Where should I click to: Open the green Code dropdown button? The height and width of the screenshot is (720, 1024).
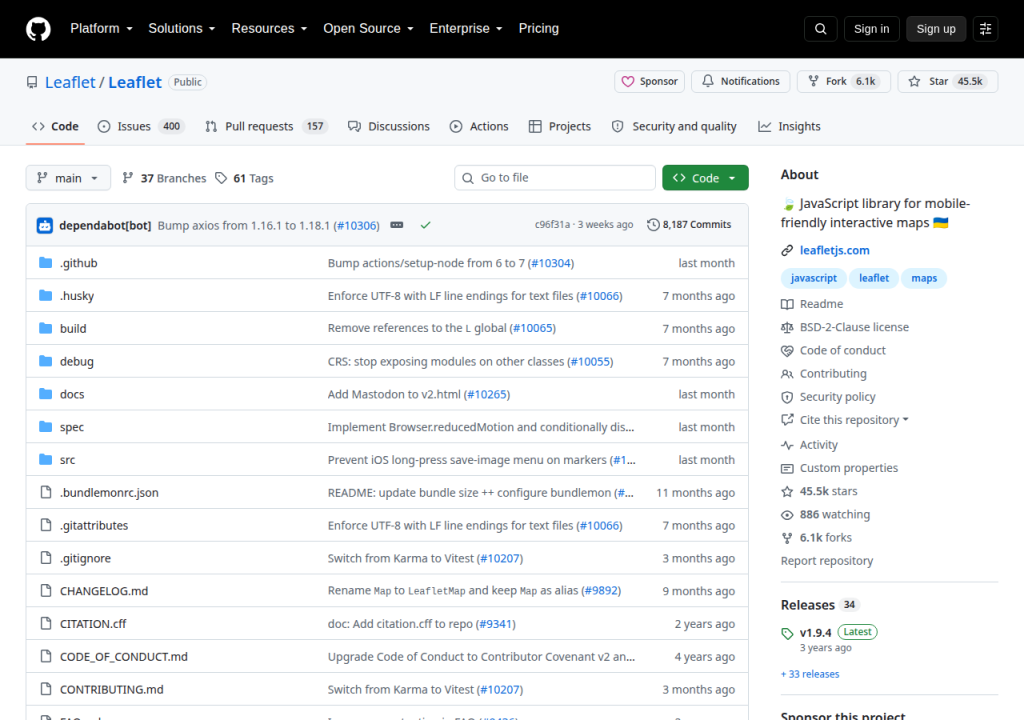(705, 178)
